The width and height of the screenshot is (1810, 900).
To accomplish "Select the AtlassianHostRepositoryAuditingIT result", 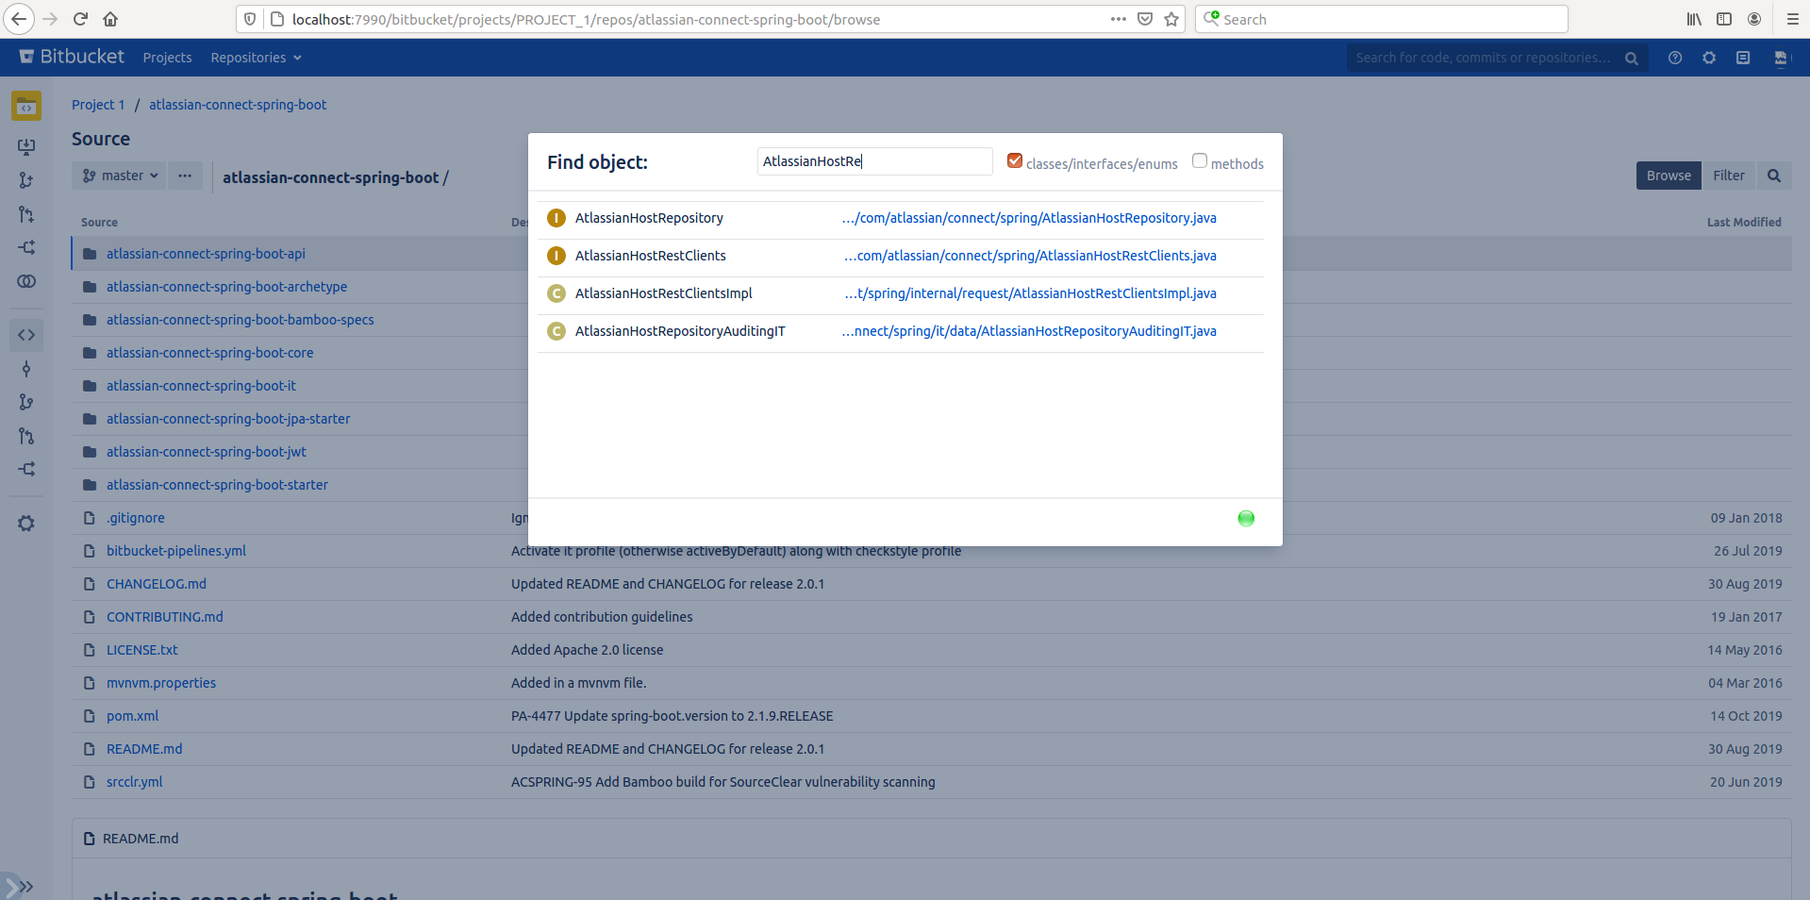I will click(680, 332).
